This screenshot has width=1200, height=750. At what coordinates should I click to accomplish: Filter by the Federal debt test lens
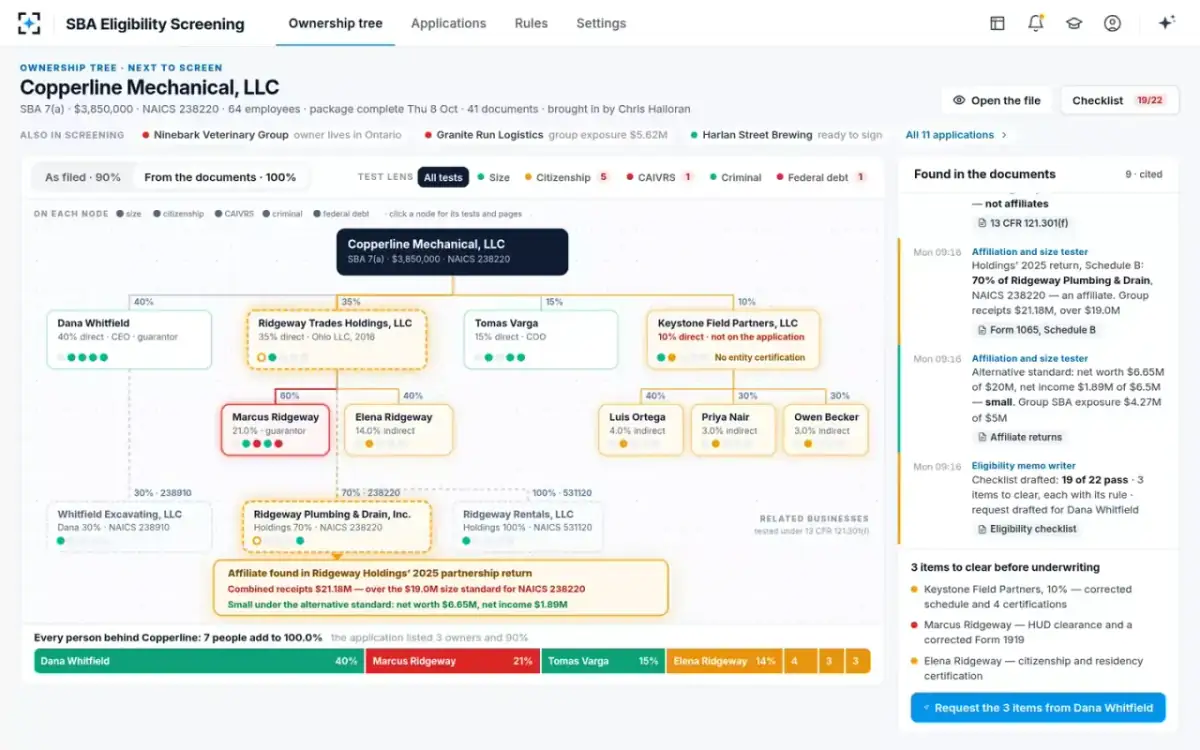click(x=820, y=177)
